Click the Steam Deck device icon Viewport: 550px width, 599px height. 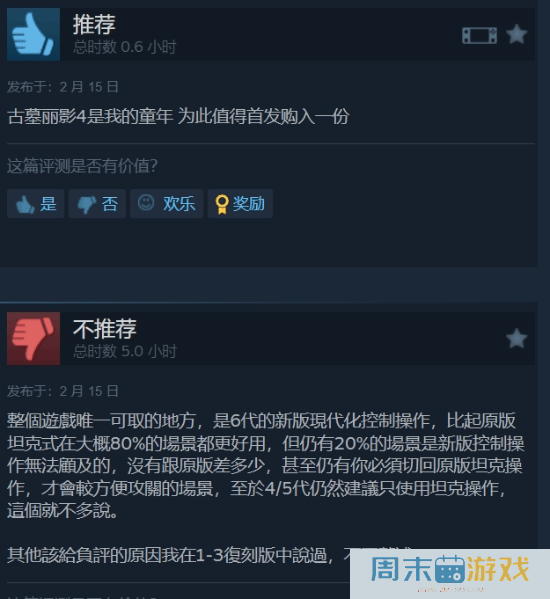point(479,35)
